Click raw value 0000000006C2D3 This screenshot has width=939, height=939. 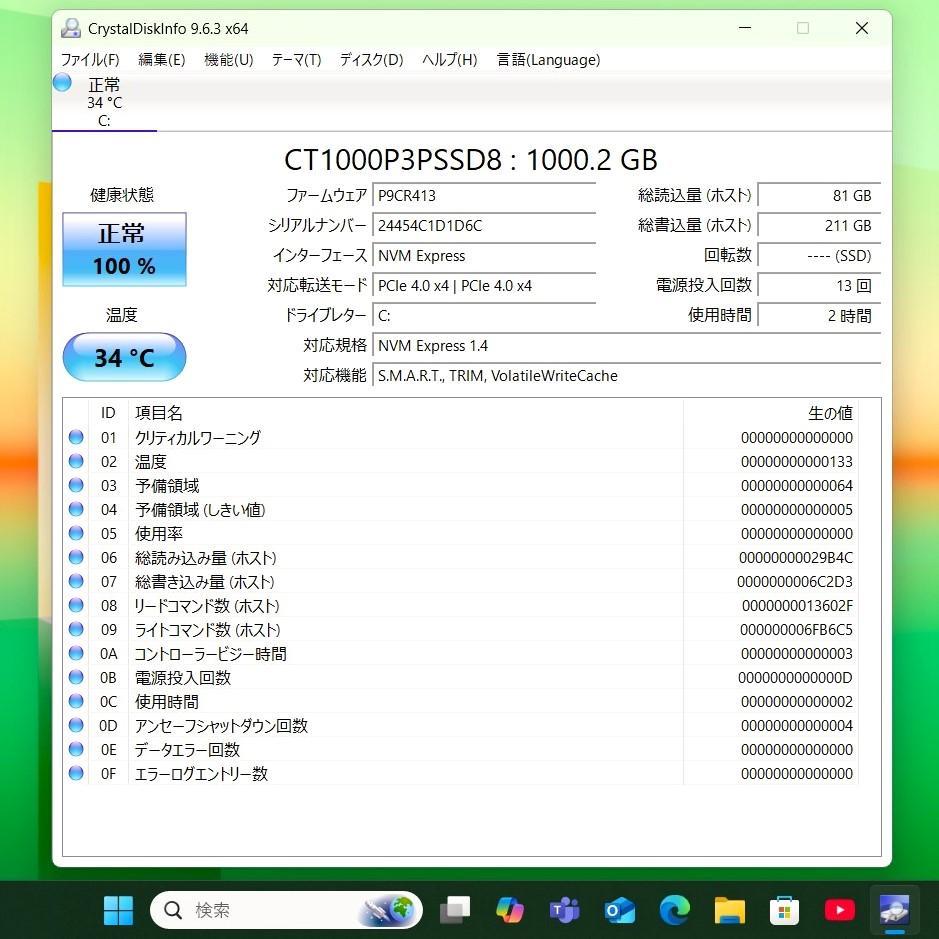795,581
